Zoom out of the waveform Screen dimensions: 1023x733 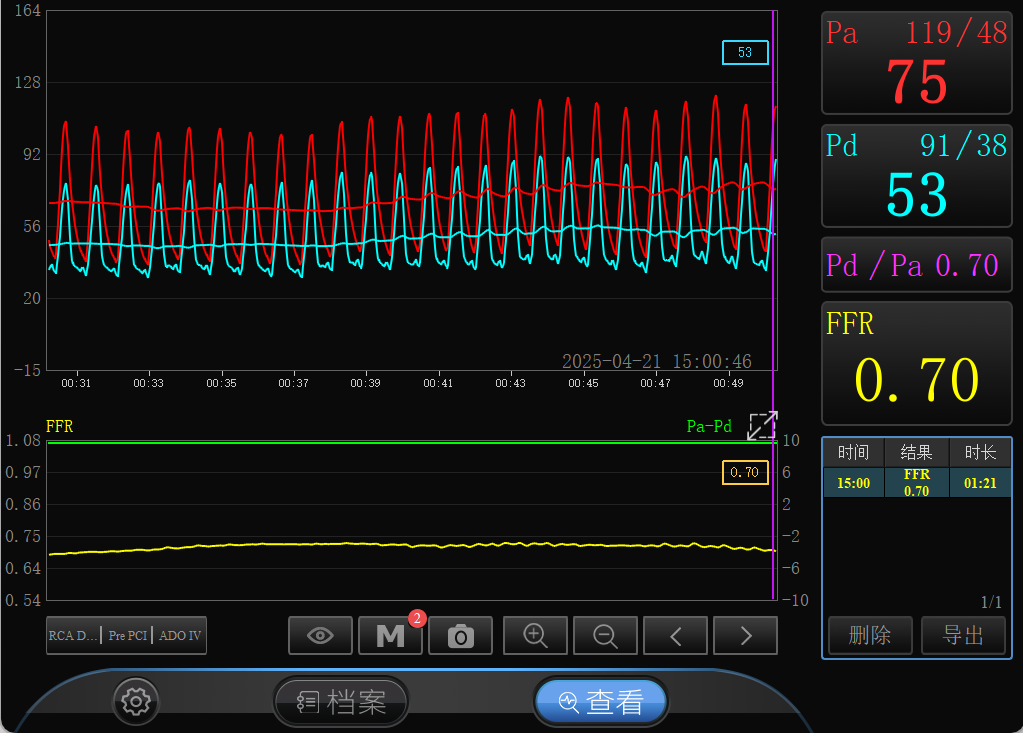point(605,635)
